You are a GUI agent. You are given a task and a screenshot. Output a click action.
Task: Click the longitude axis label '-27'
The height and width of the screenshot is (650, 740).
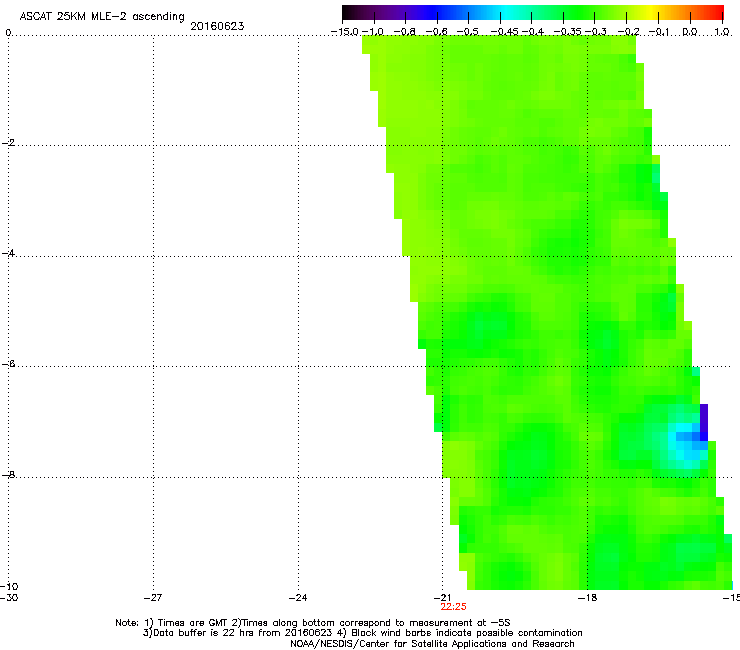pos(153,598)
